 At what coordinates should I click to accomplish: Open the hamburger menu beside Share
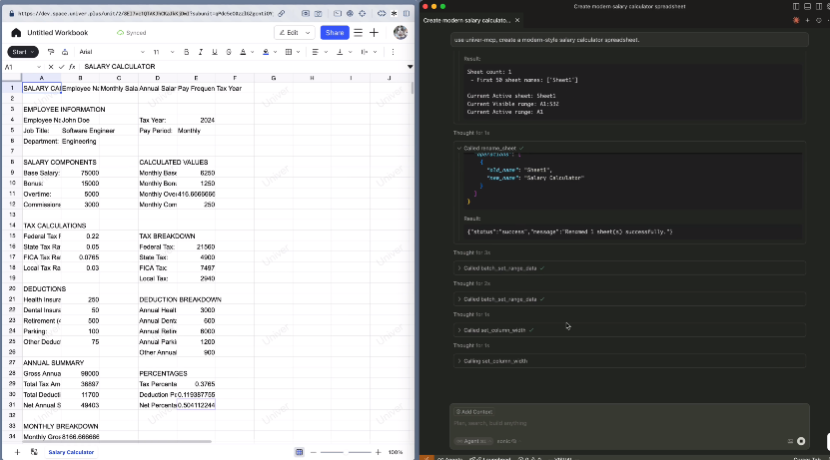(x=358, y=33)
